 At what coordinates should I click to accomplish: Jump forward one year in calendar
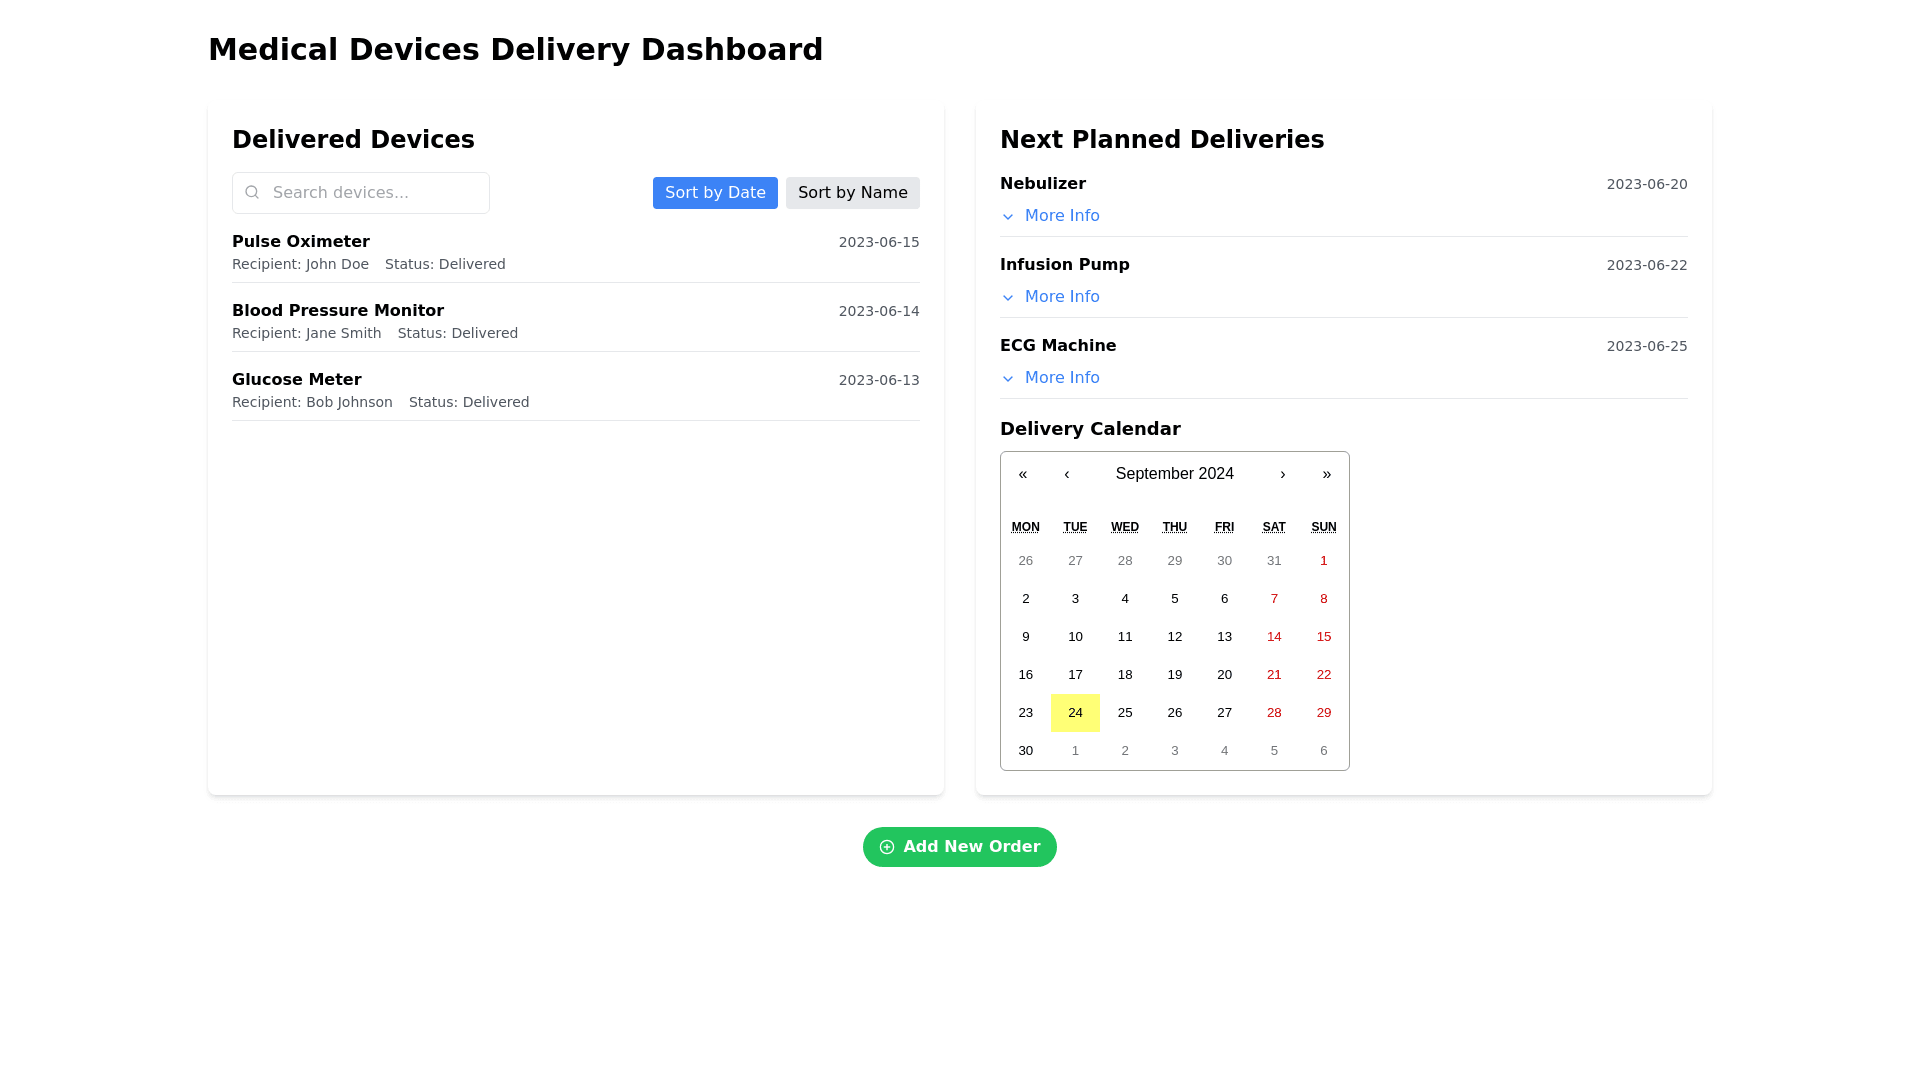point(1326,474)
